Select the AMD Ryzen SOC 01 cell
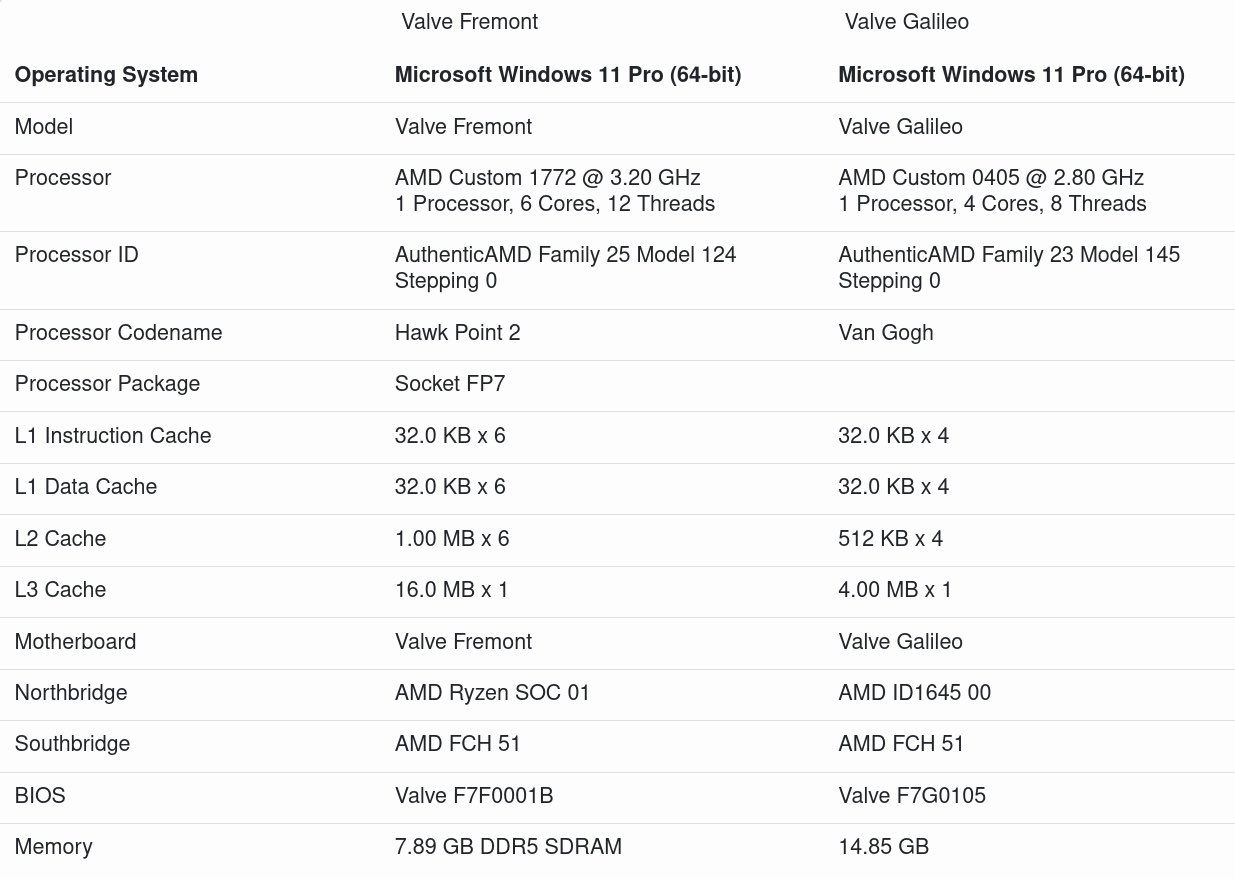 (492, 693)
